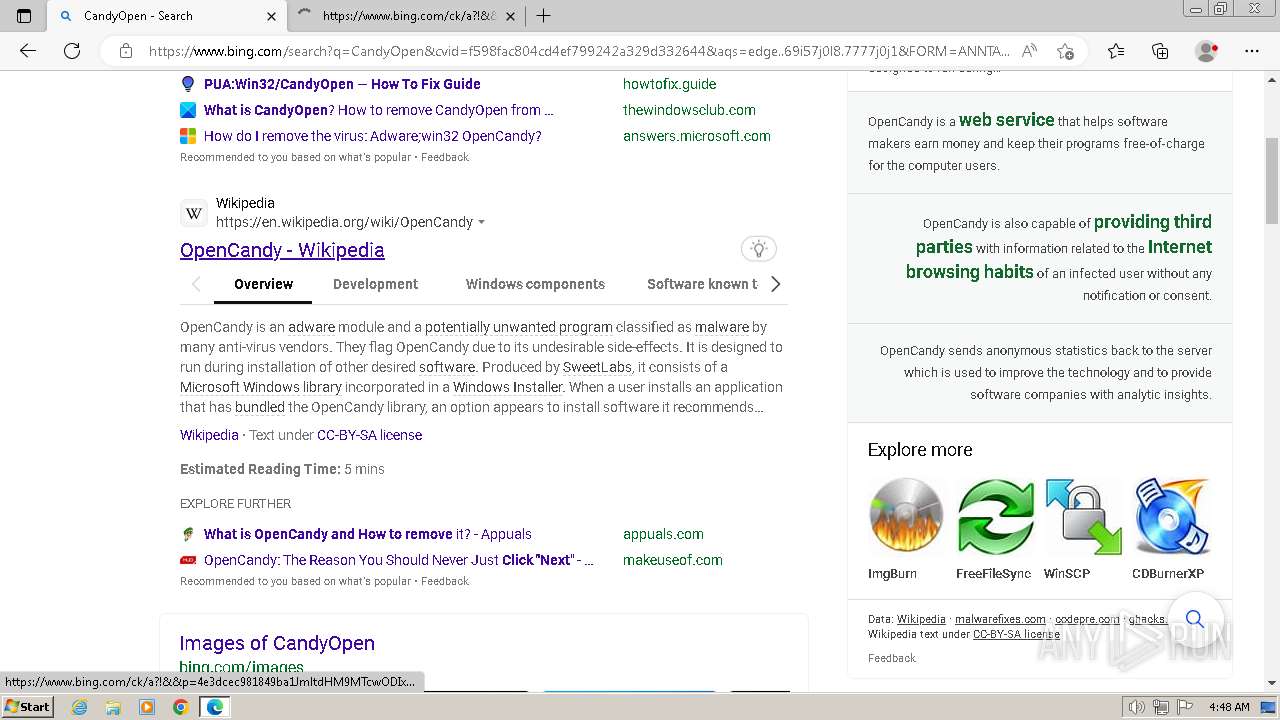Image resolution: width=1280 pixels, height=720 pixels.
Task: Click the howtofix.guide domain text
Action: coord(669,84)
